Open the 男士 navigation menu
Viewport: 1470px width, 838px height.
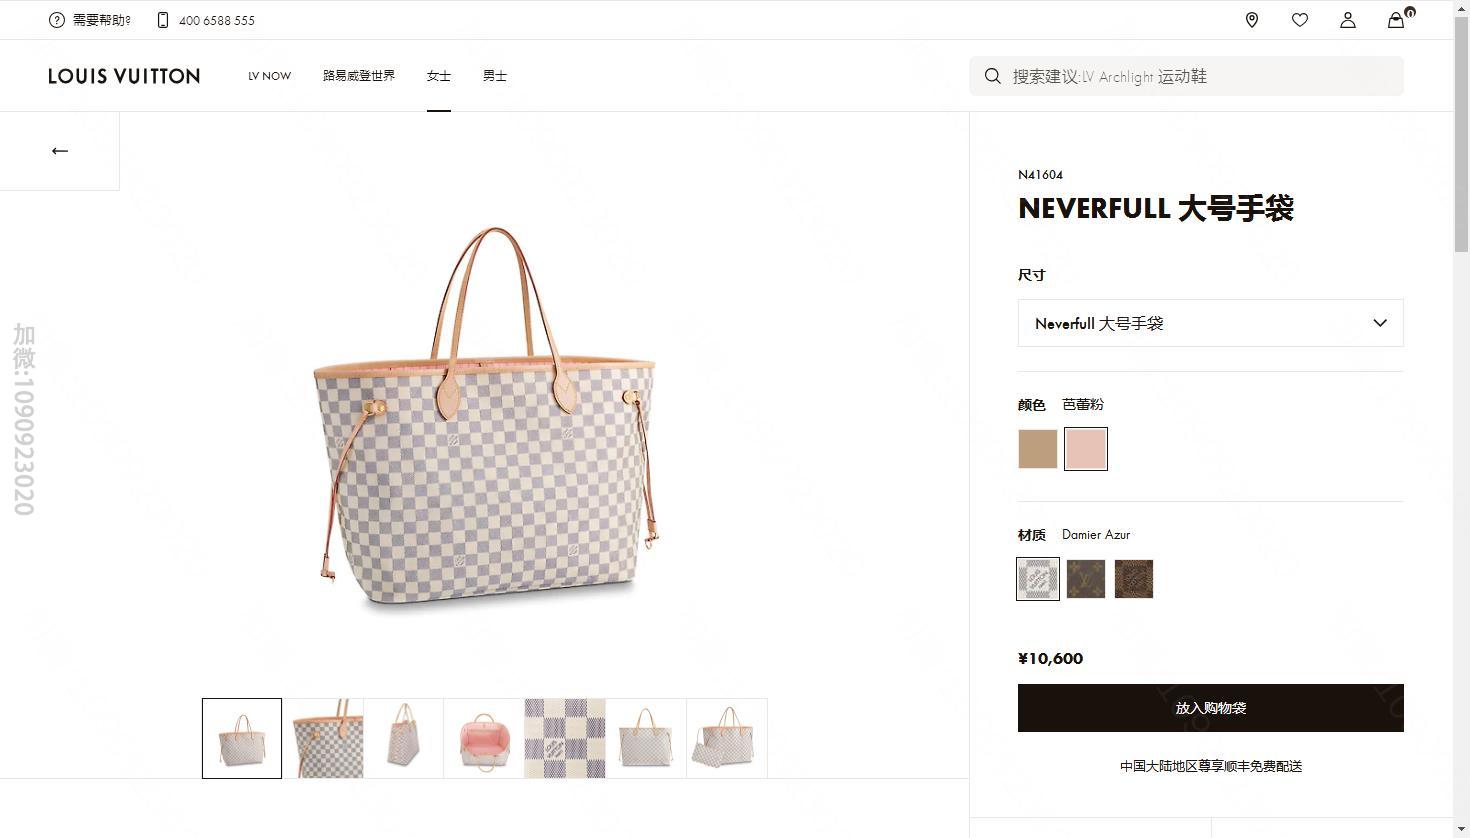point(495,76)
